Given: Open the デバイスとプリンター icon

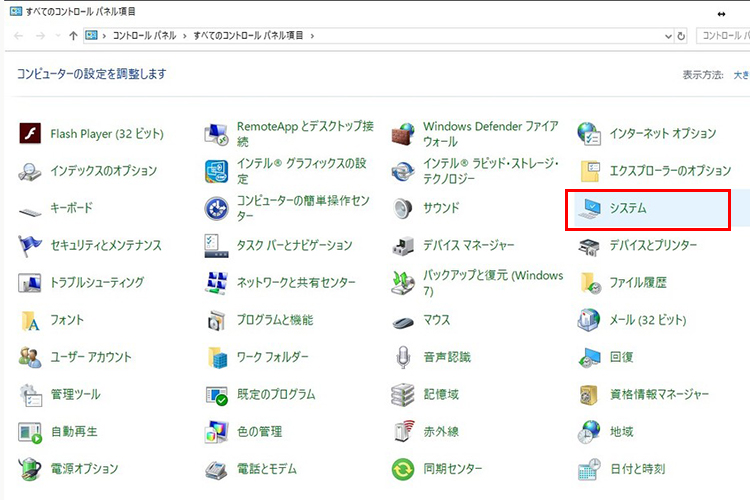Looking at the screenshot, I should click(x=589, y=246).
